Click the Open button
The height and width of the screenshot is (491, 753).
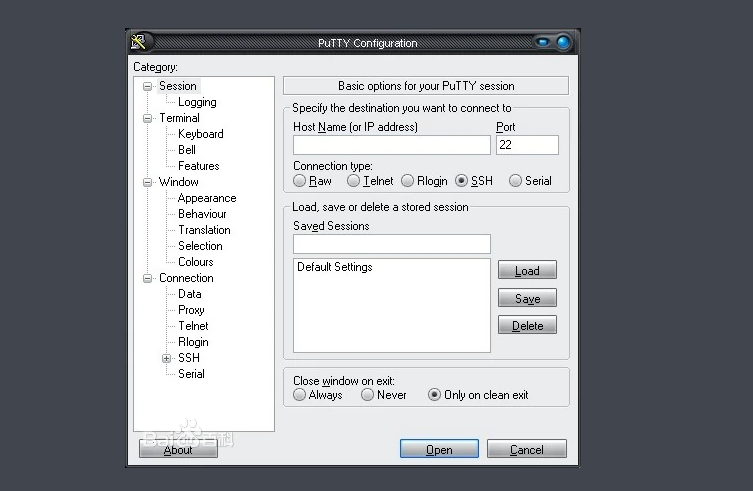pyautogui.click(x=439, y=449)
